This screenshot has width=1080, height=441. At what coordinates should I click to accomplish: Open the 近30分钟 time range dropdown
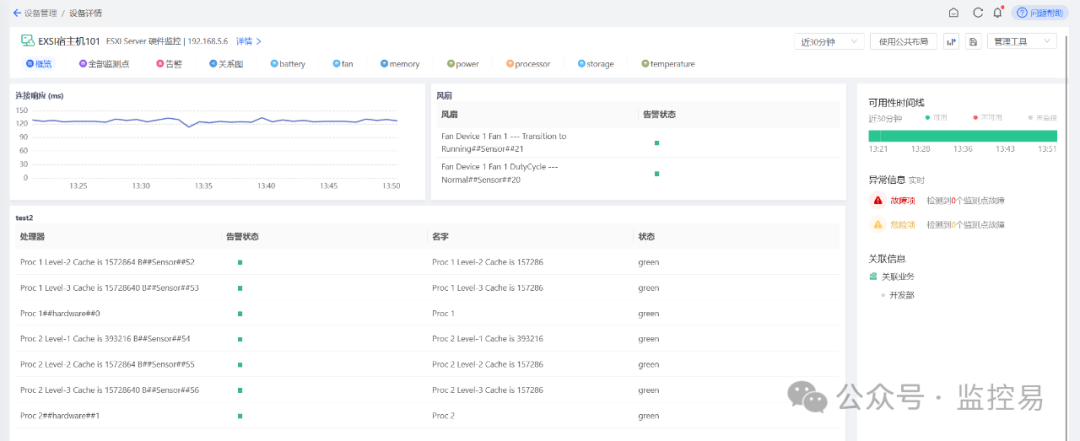829,41
